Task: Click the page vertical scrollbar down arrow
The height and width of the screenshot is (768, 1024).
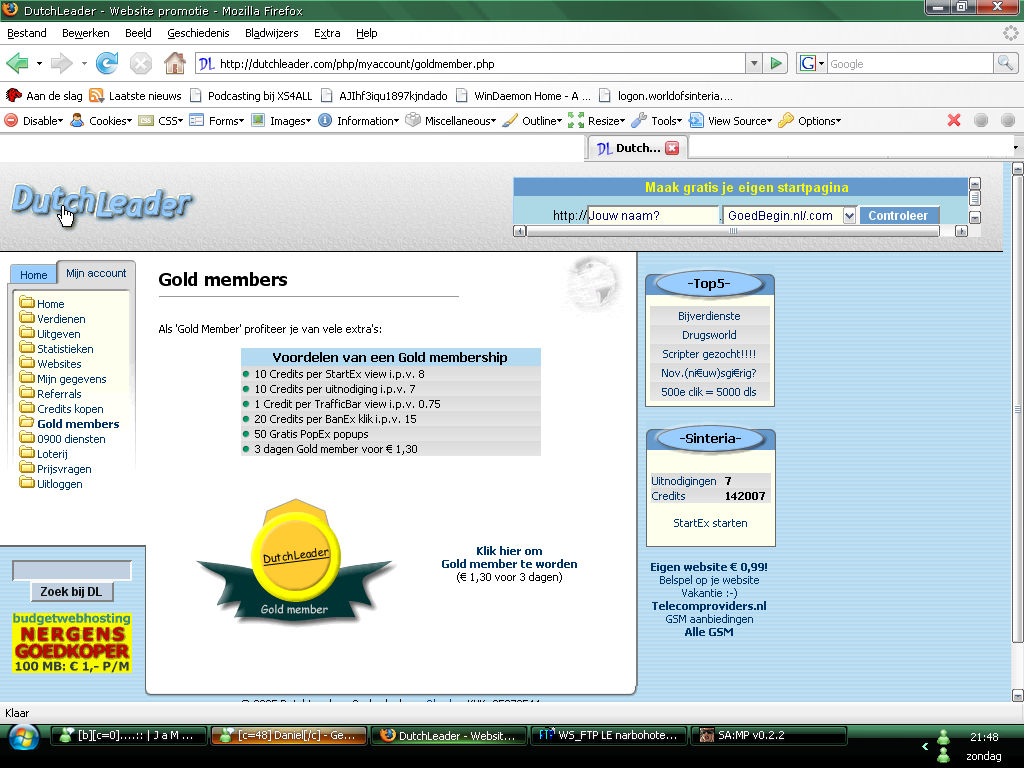Action: coord(1017,695)
